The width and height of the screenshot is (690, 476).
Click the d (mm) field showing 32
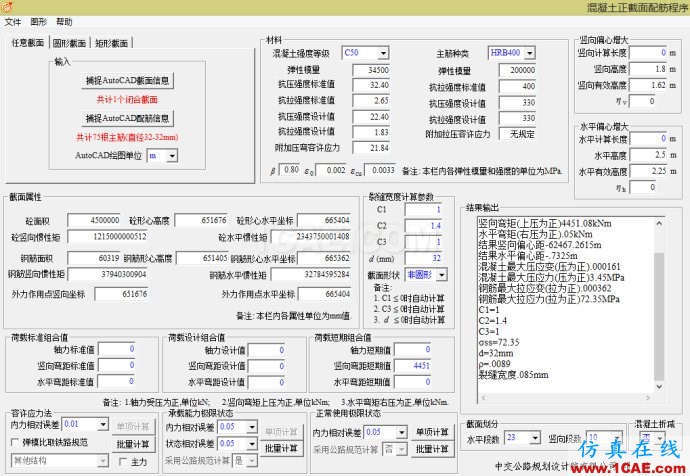point(423,258)
